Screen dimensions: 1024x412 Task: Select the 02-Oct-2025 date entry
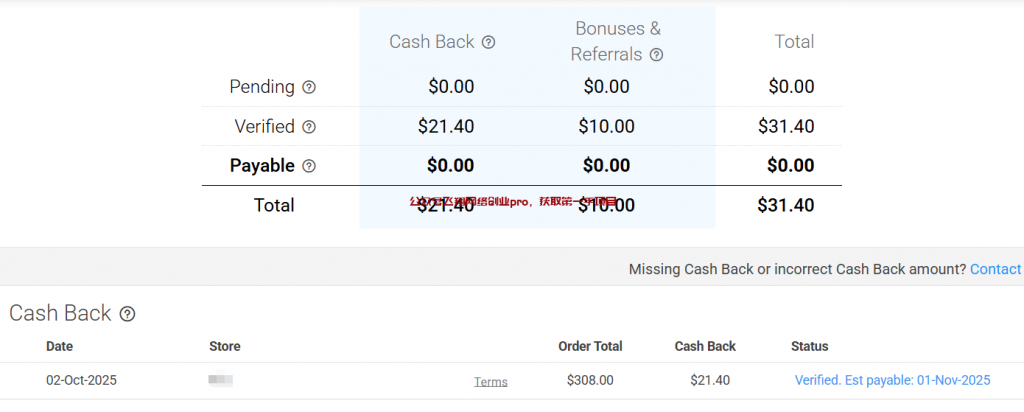[x=83, y=380]
